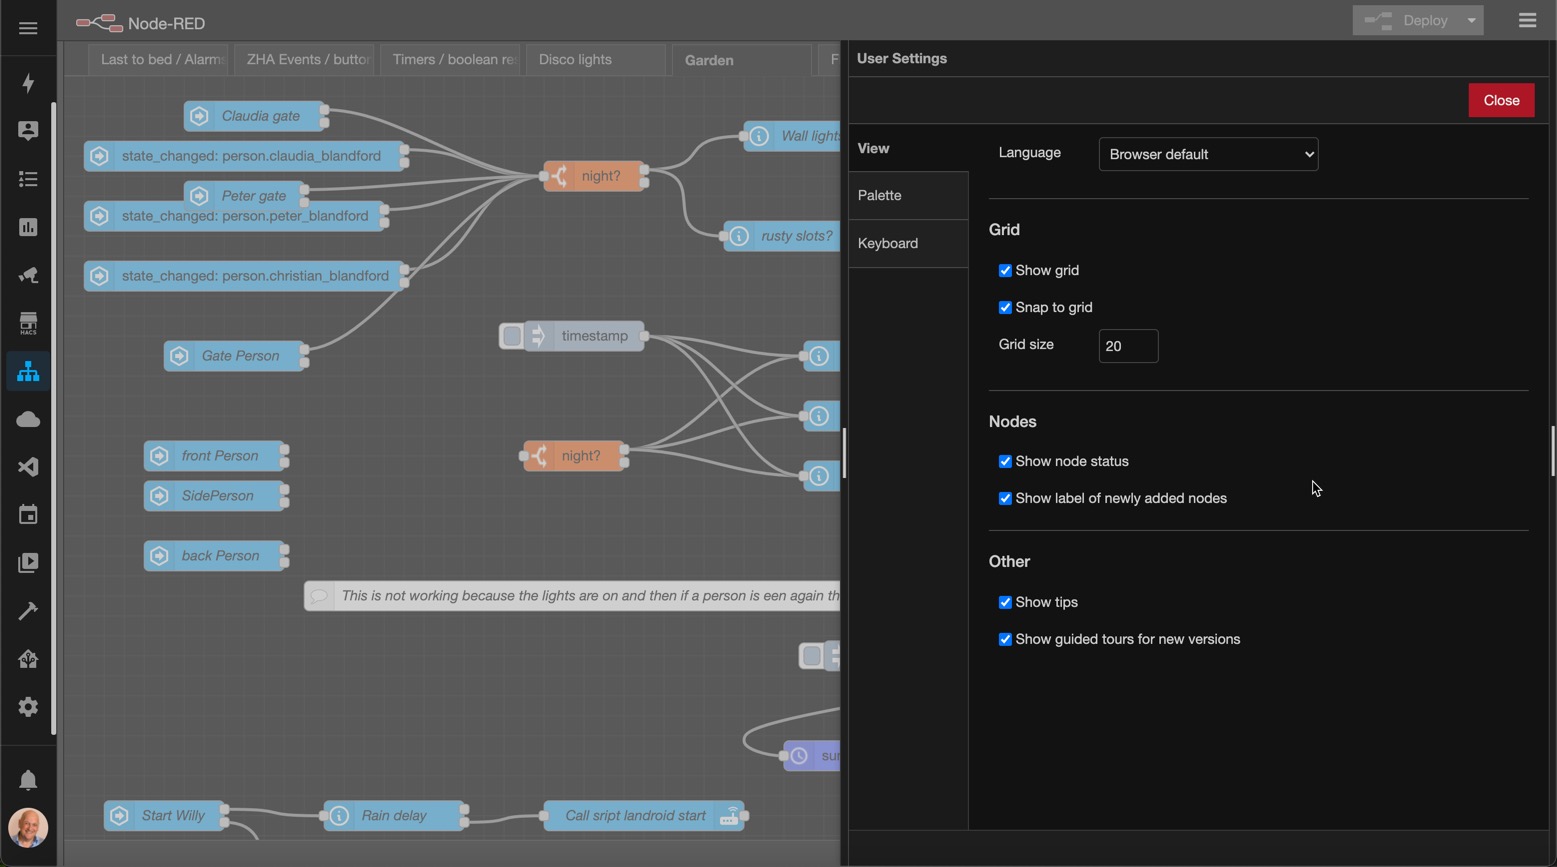Select the Call sript landroid start node
Image resolution: width=1557 pixels, height=867 pixels.
coord(644,816)
